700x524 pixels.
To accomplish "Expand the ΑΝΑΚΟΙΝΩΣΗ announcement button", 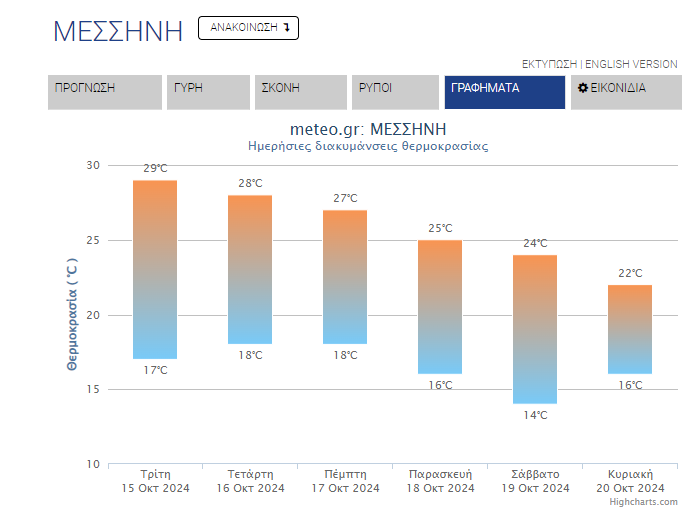I will 248,28.
